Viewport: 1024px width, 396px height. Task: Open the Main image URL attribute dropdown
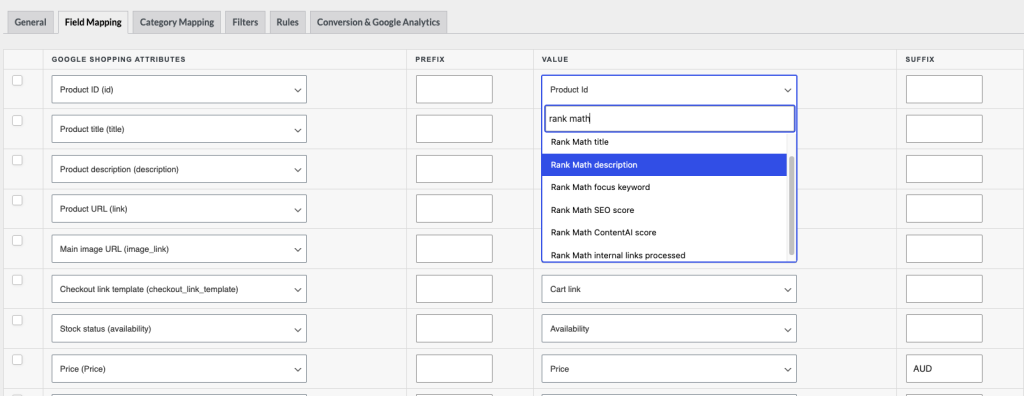click(179, 249)
